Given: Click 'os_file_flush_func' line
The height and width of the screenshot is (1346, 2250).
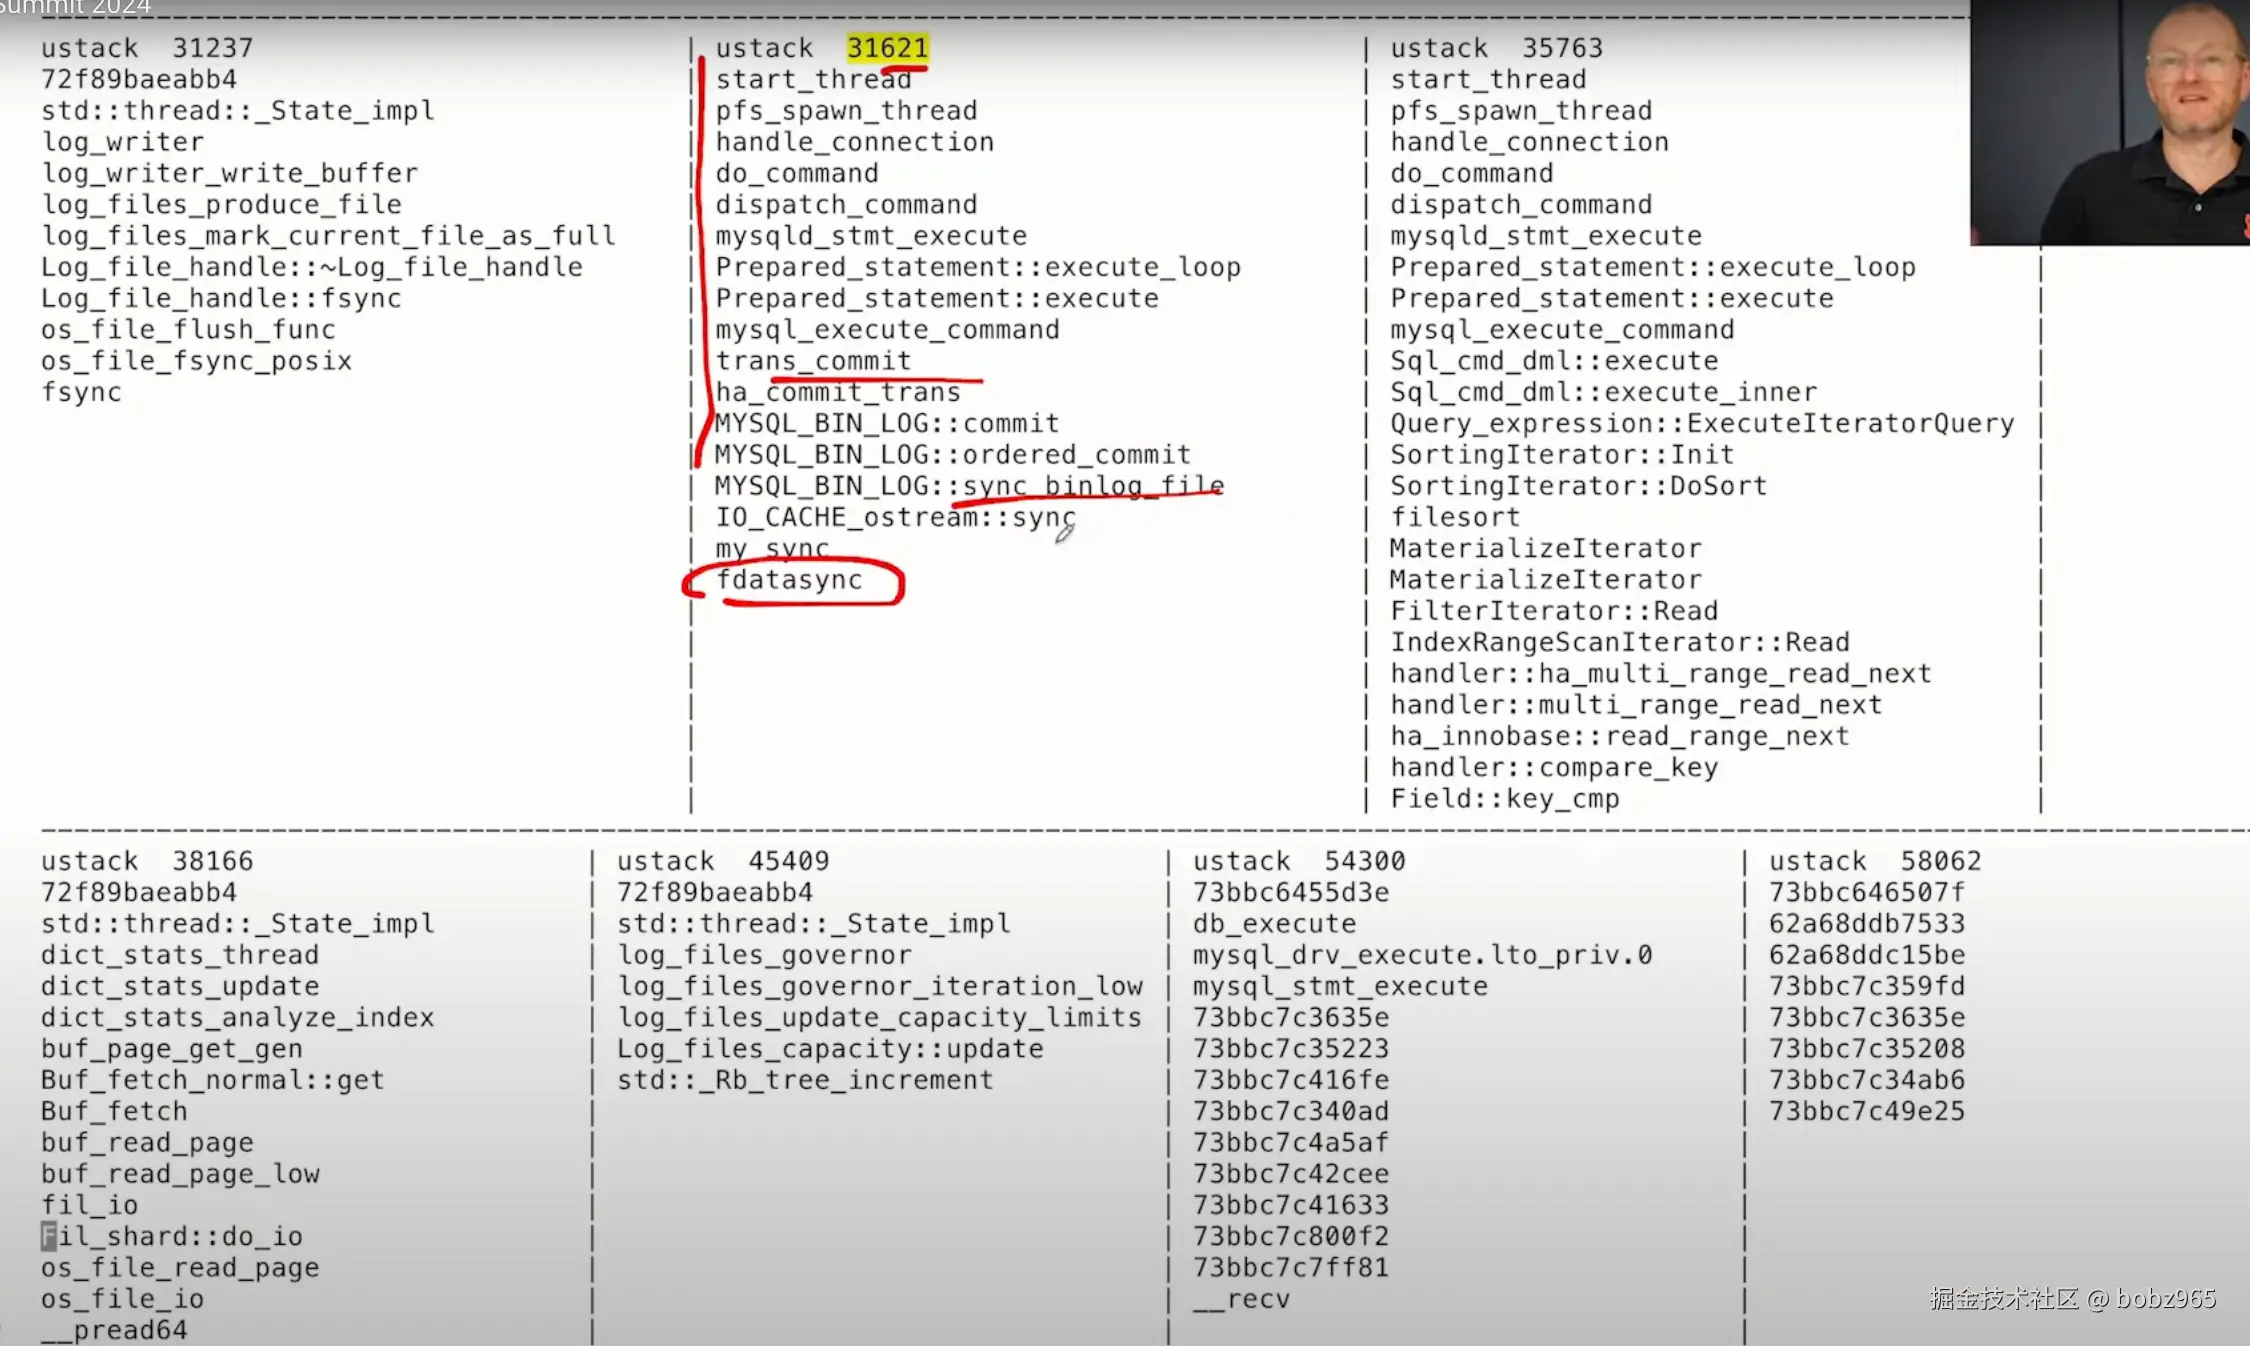Looking at the screenshot, I should 189,329.
